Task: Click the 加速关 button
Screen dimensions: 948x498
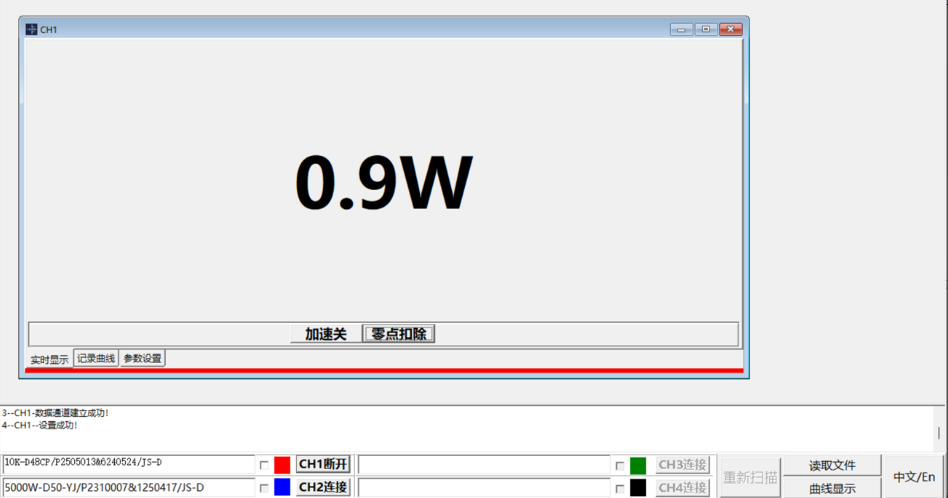Action: point(325,334)
